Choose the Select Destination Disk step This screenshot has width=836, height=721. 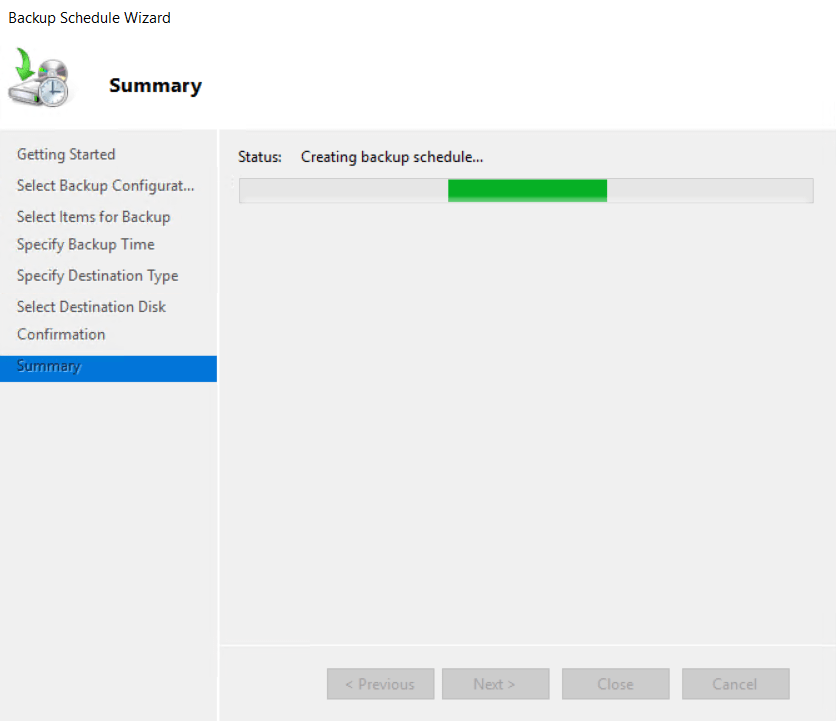[x=91, y=307]
